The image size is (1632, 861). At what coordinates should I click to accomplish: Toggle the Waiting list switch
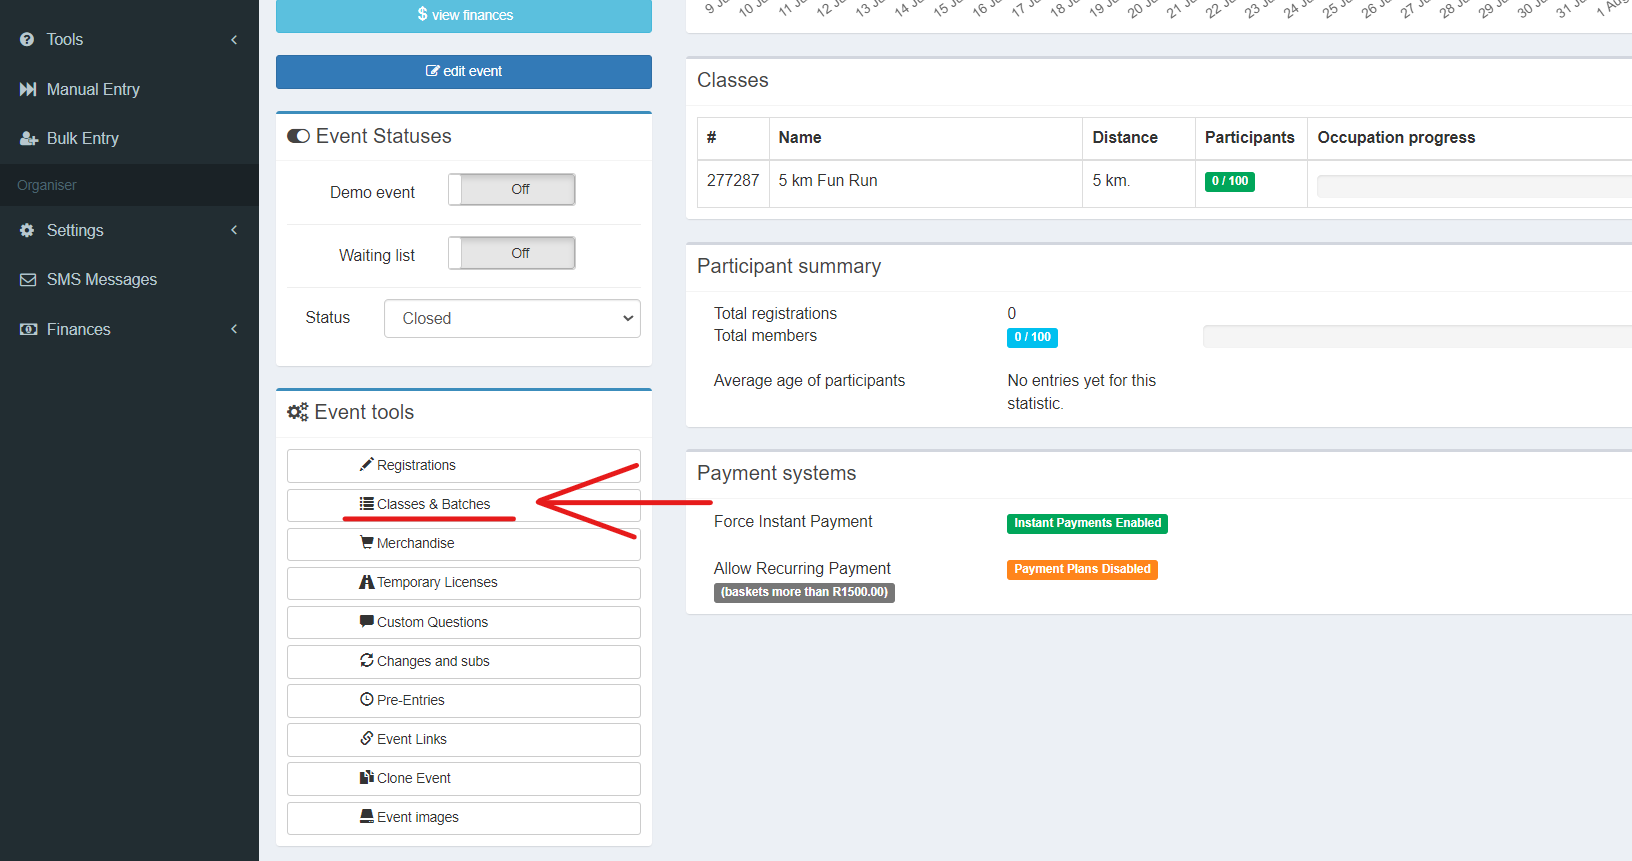click(511, 253)
